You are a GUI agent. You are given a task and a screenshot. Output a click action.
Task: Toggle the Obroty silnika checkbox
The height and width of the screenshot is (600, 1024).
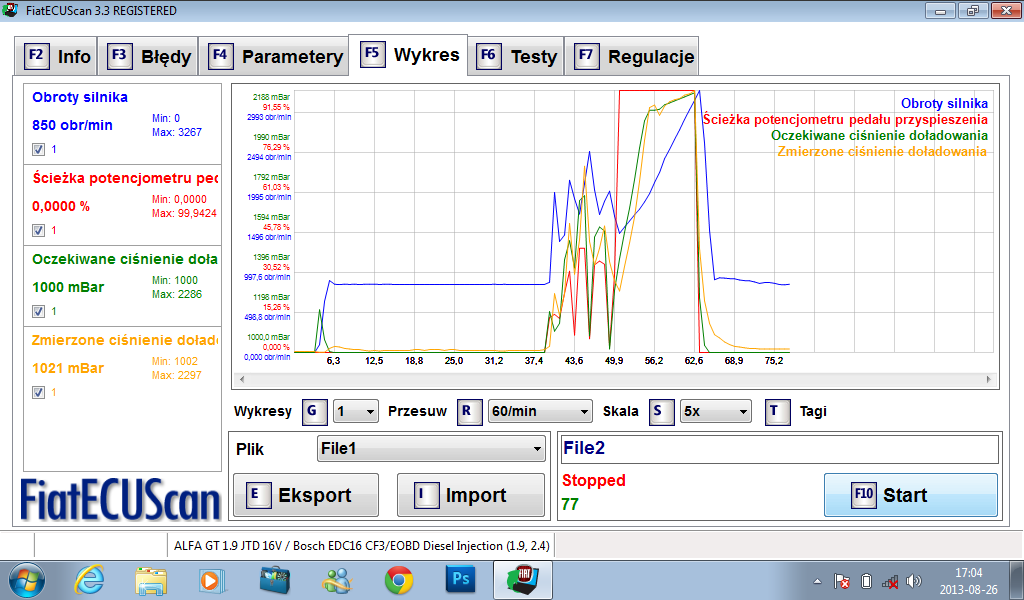tap(38, 149)
